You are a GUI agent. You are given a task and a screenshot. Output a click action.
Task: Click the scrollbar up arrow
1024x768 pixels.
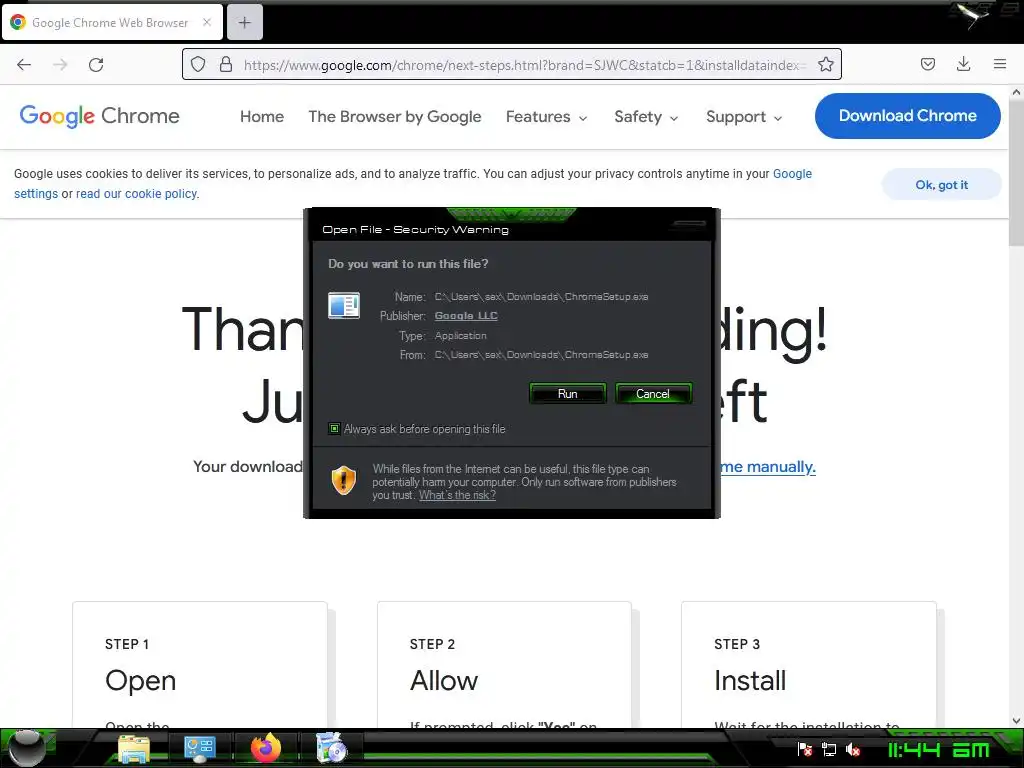click(x=1016, y=92)
